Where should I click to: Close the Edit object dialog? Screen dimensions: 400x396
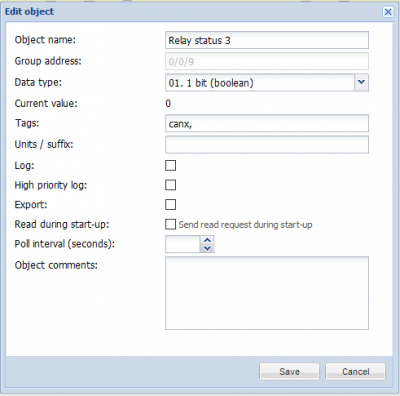pyautogui.click(x=388, y=12)
